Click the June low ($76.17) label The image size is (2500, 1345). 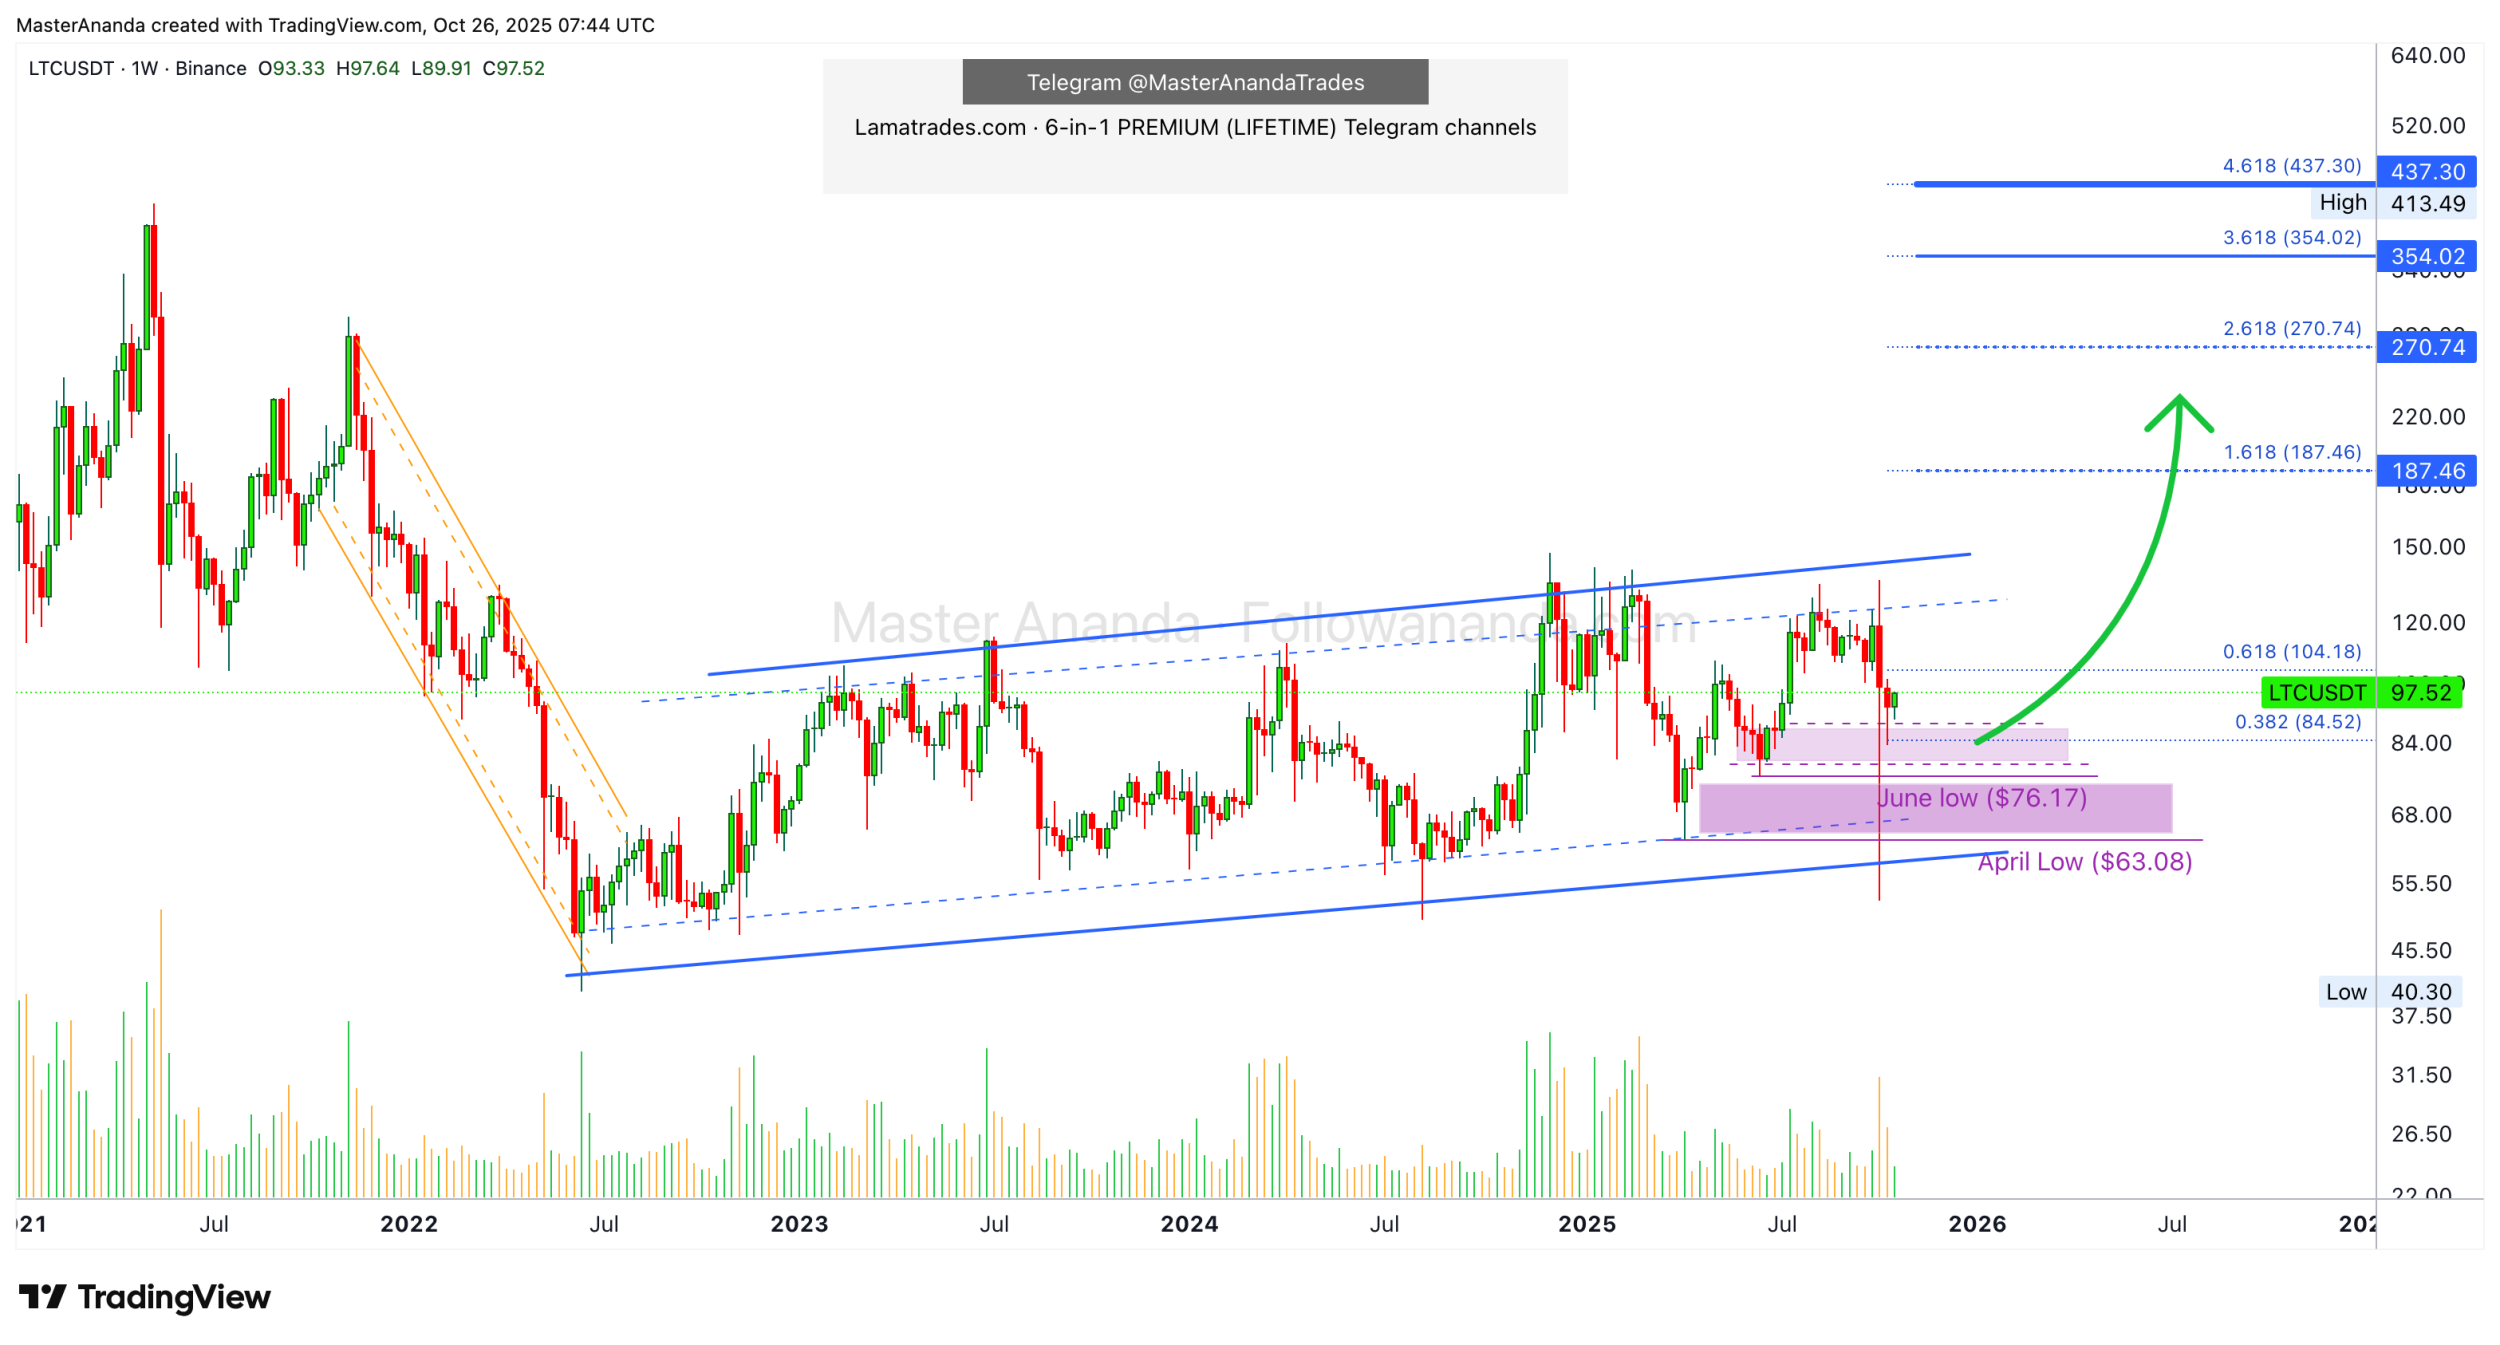[1982, 798]
